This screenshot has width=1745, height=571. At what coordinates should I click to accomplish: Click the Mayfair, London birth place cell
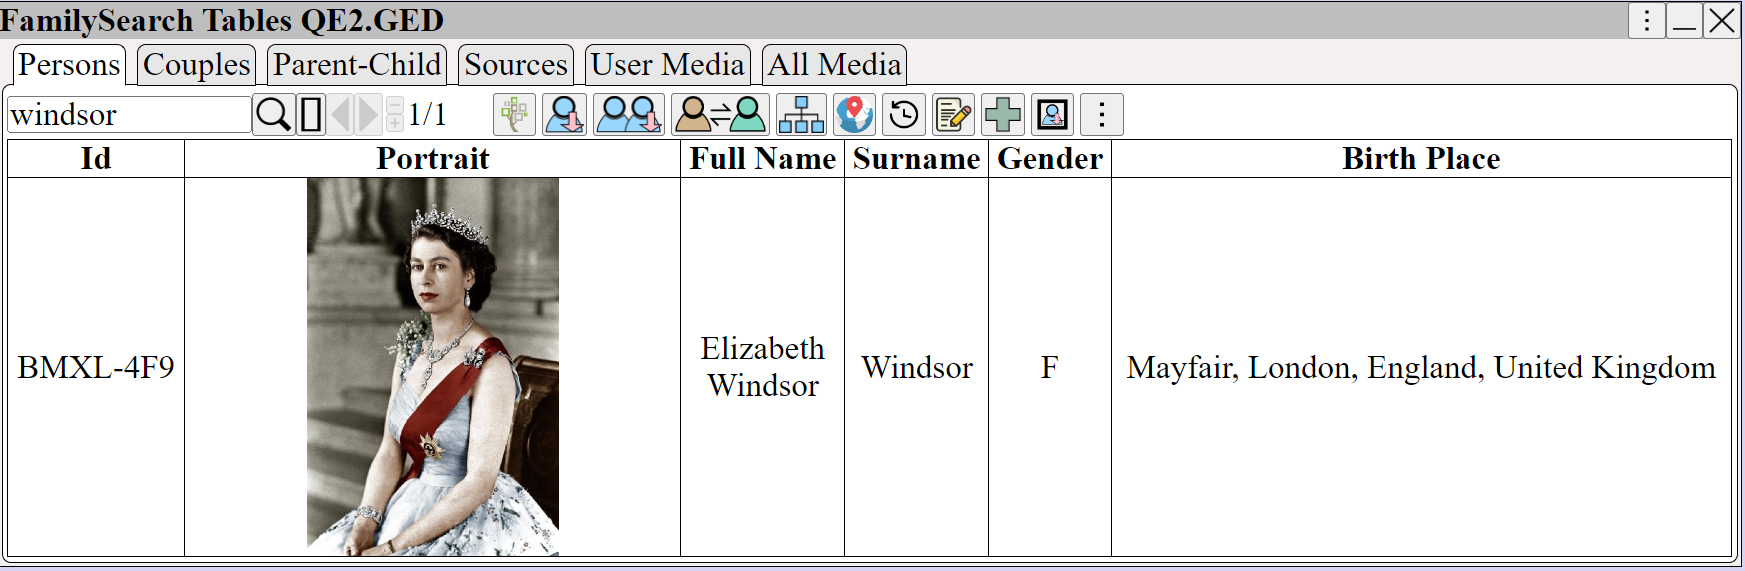(1421, 367)
